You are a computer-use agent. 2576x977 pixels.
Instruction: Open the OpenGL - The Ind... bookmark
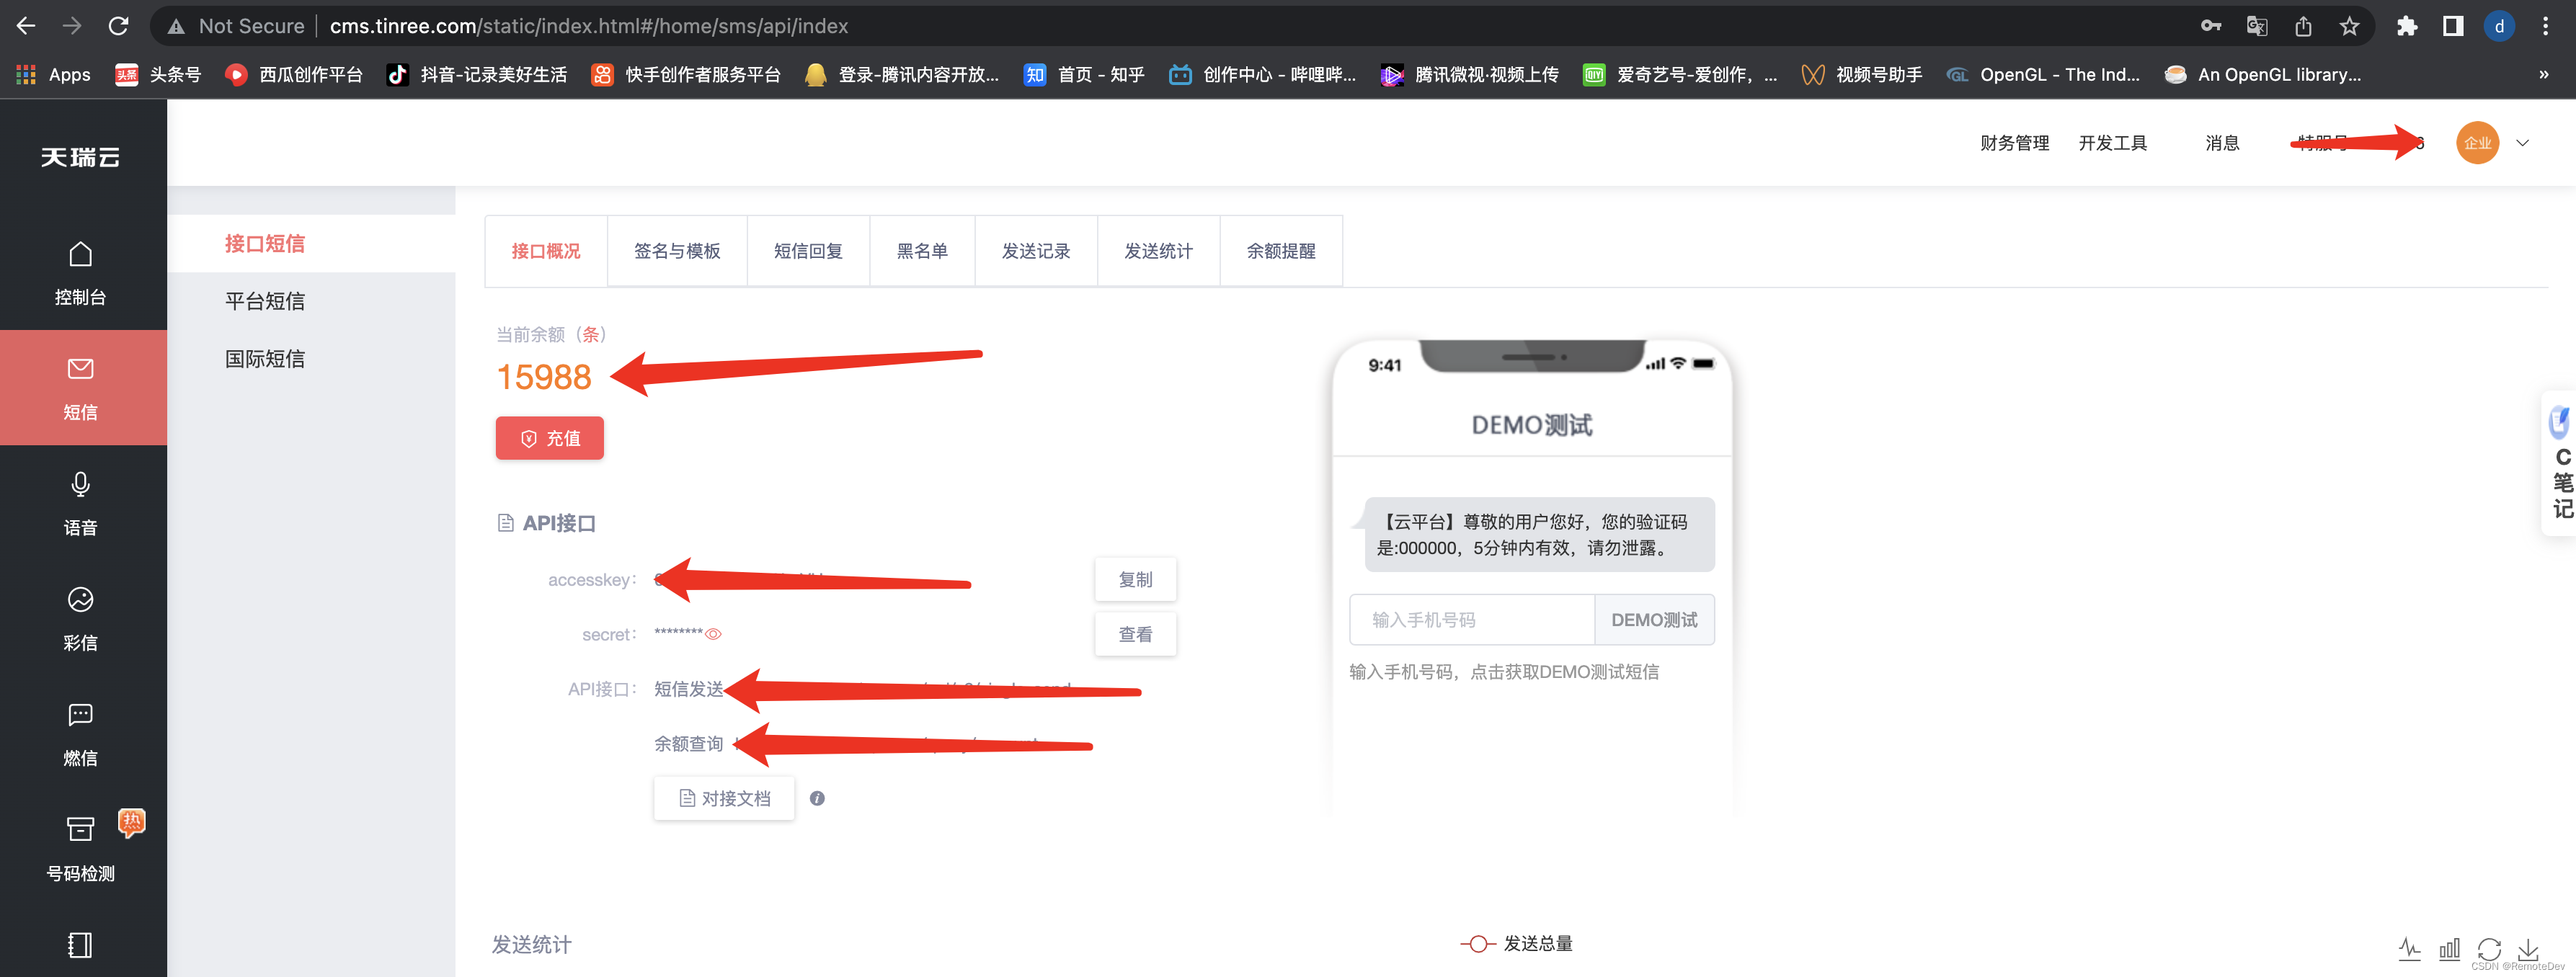pos(2043,74)
